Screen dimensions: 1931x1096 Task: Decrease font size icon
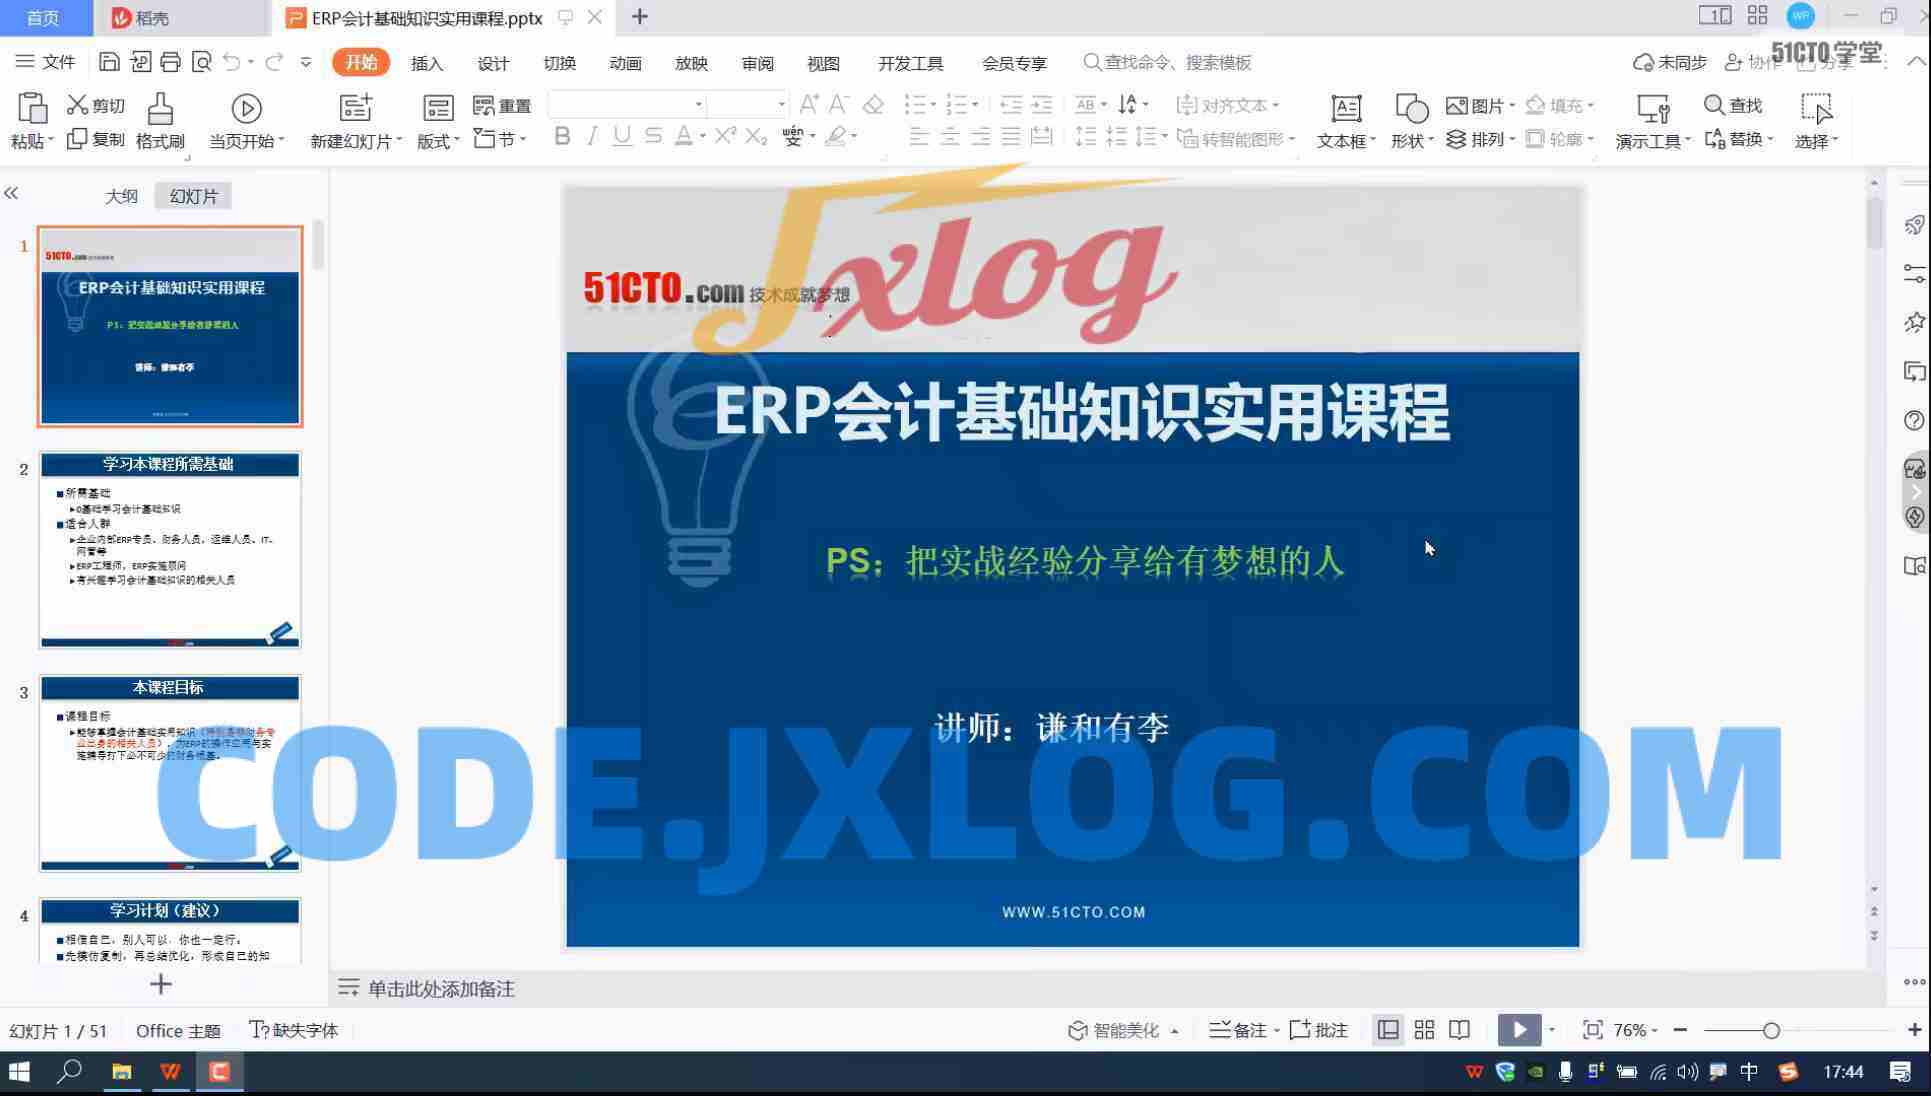(840, 104)
